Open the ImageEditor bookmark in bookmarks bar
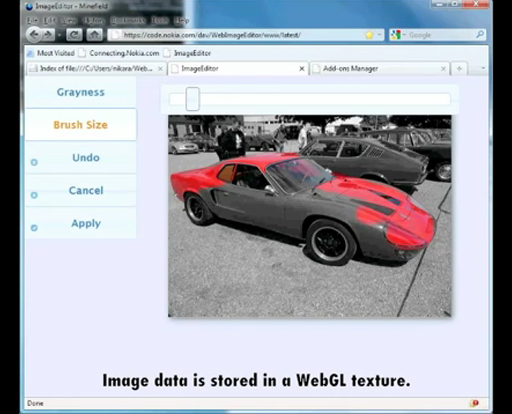512x414 pixels. click(x=188, y=53)
